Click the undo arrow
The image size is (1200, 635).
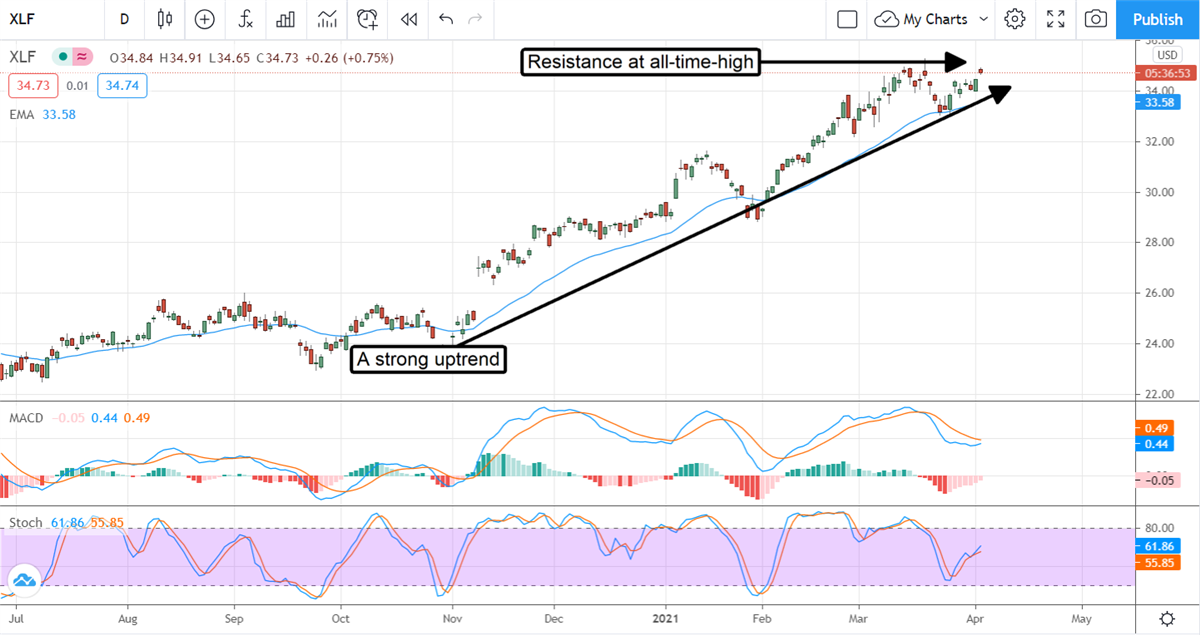pos(445,19)
